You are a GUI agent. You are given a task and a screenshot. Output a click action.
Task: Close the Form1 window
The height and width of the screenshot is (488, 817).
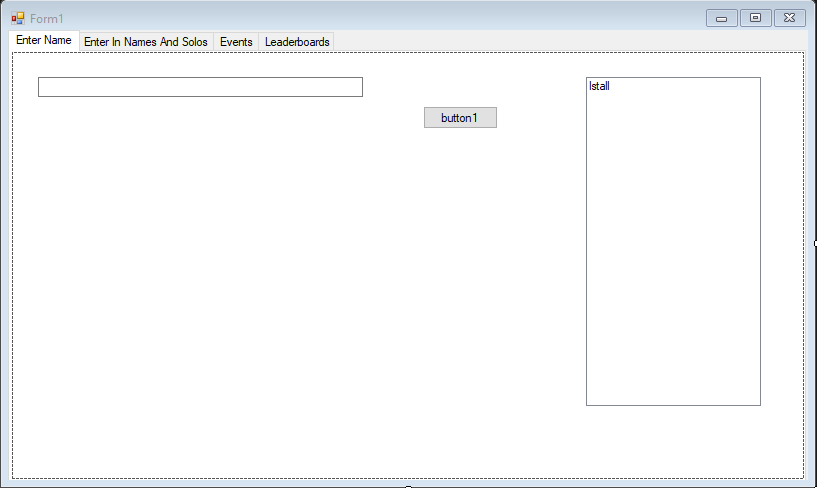click(x=790, y=18)
